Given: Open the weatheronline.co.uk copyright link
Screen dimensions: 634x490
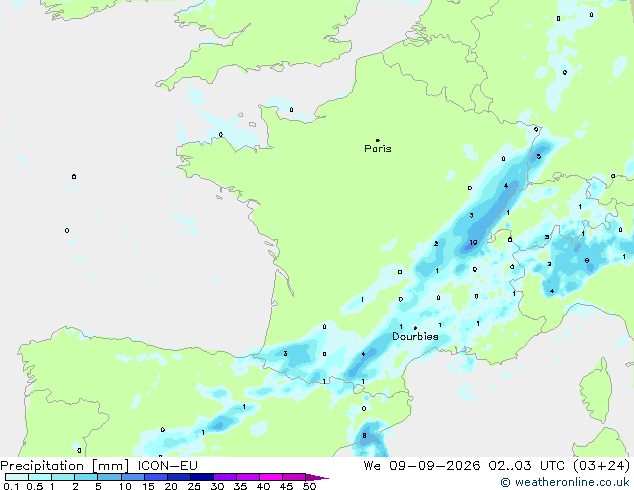Looking at the screenshot, I should click(564, 482).
